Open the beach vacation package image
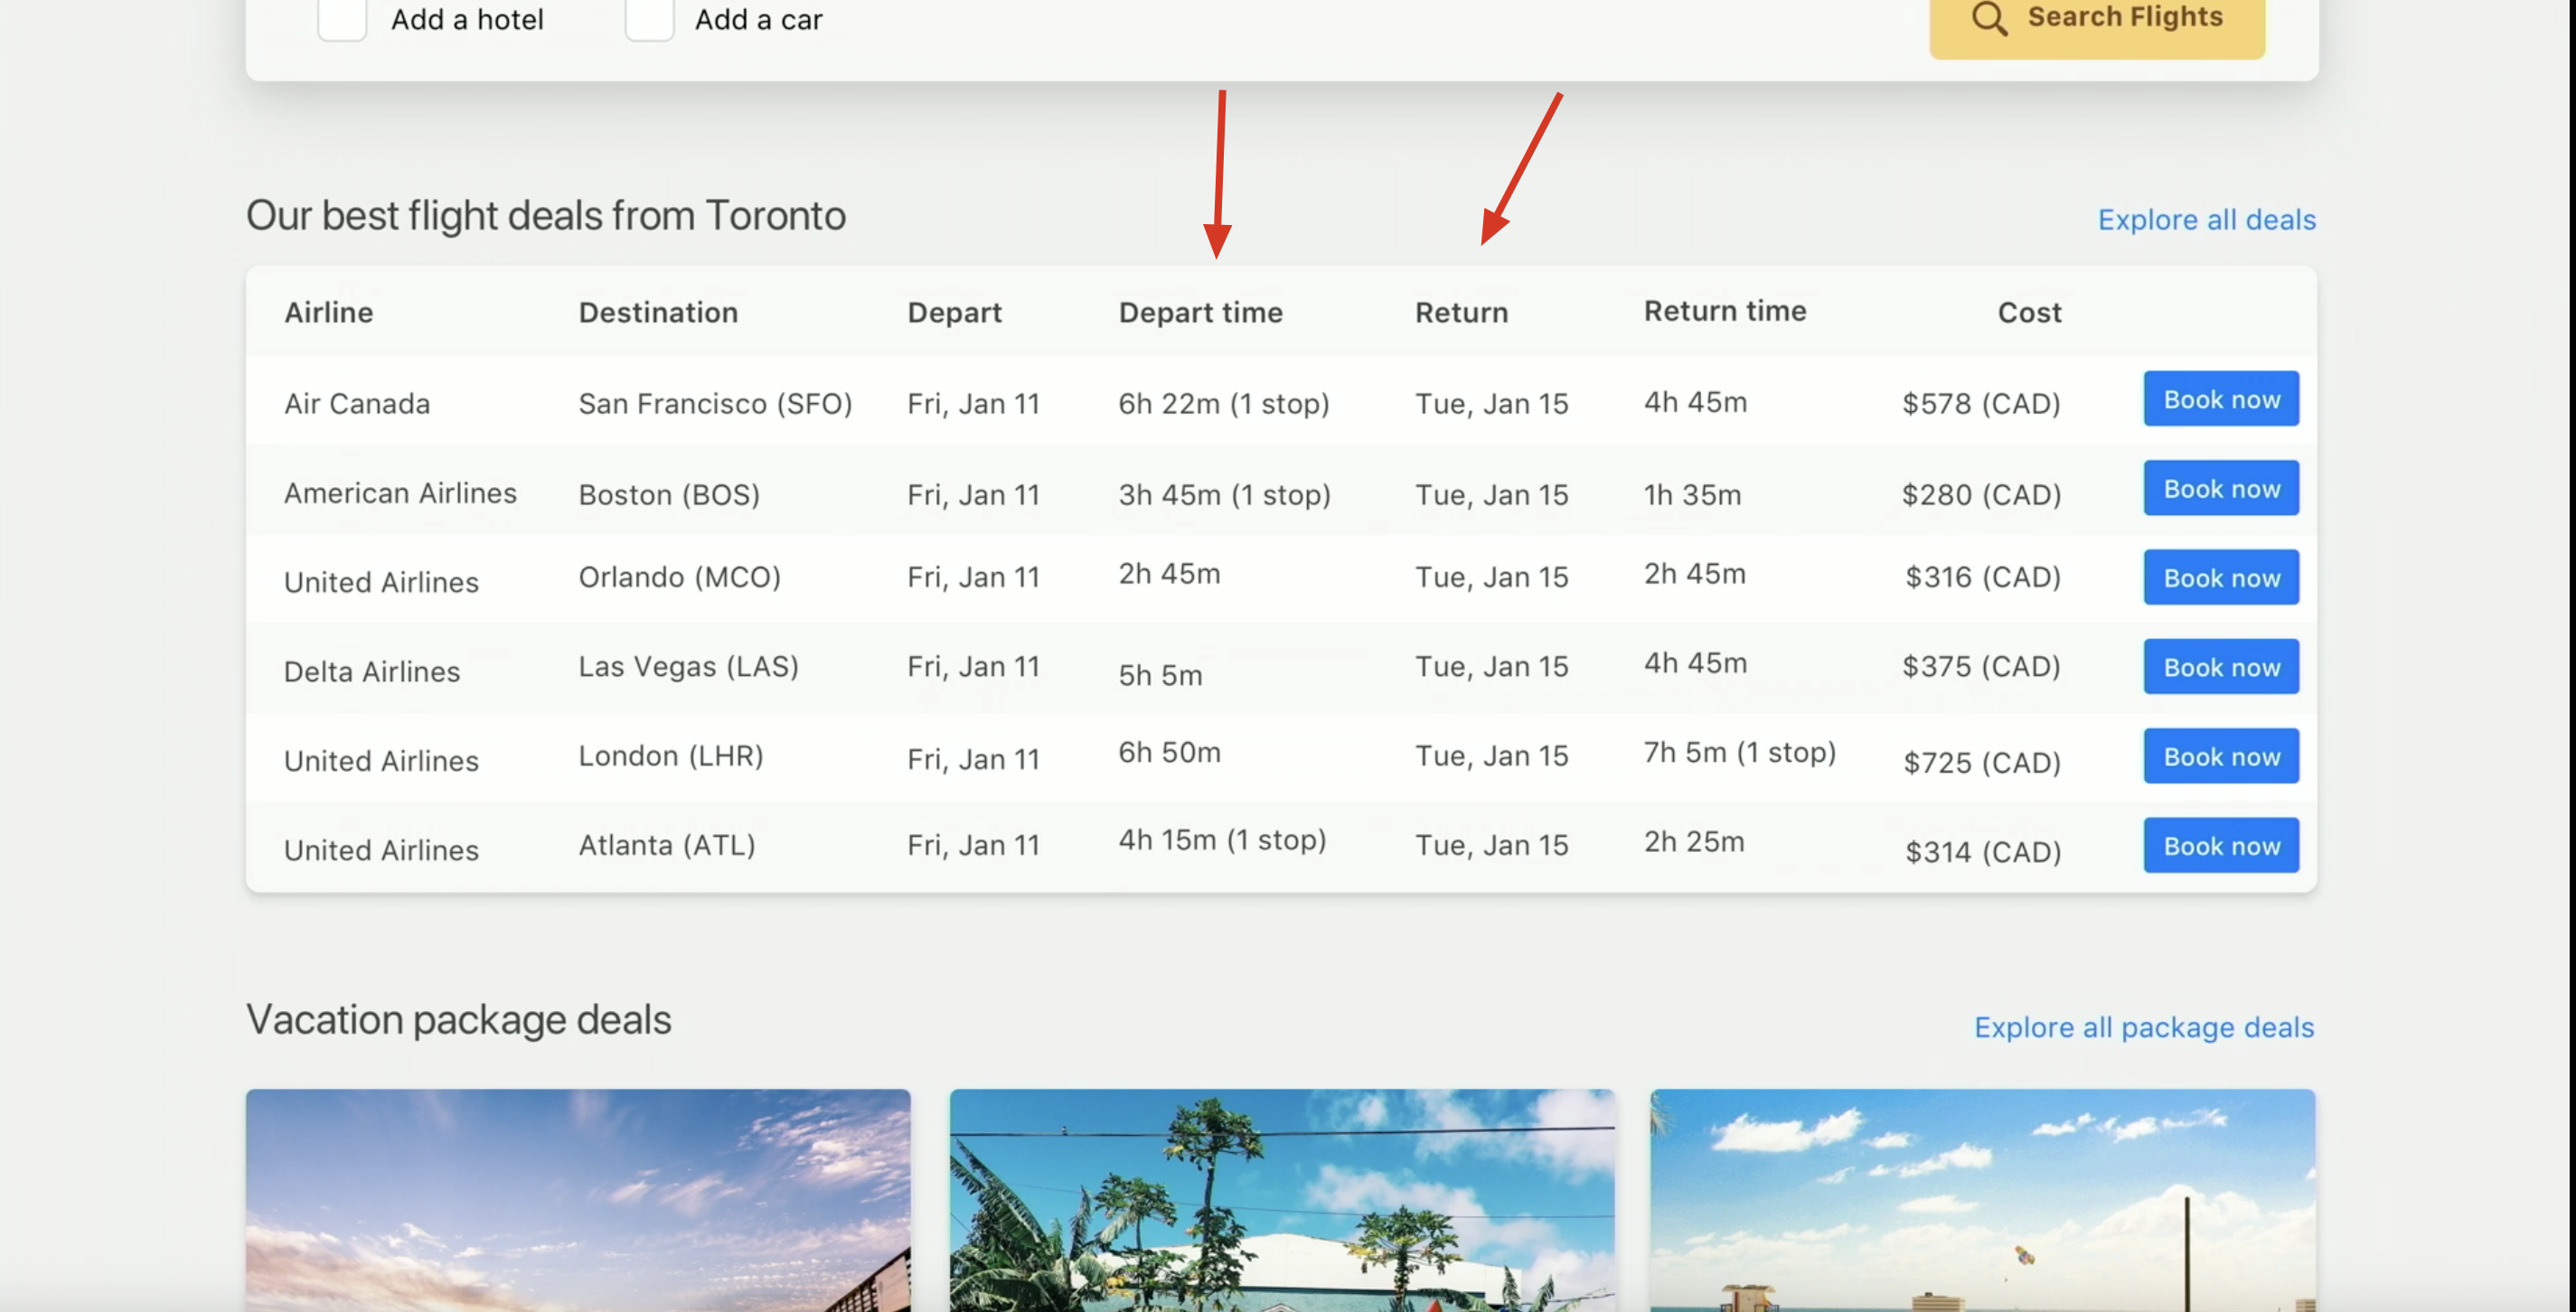The height and width of the screenshot is (1312, 2576). (x=1982, y=1200)
